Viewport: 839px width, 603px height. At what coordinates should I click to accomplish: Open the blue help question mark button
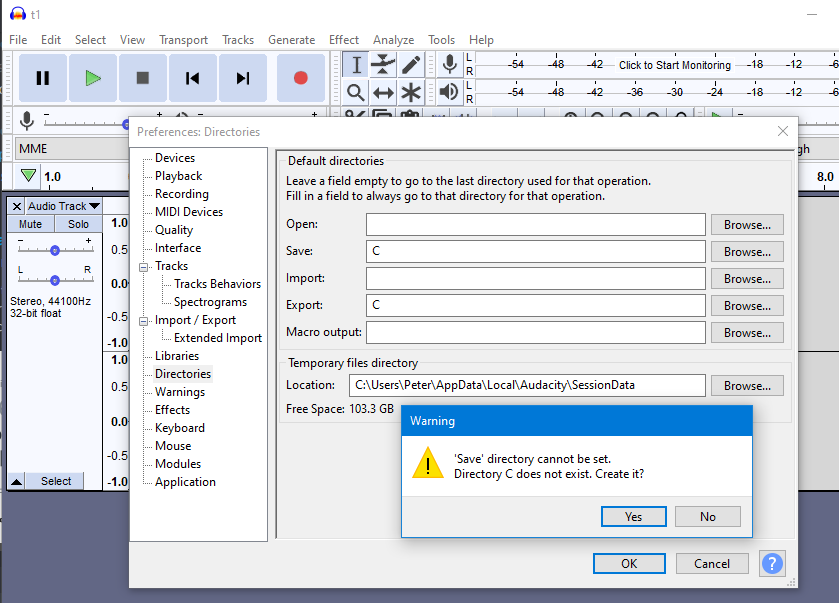tap(772, 563)
